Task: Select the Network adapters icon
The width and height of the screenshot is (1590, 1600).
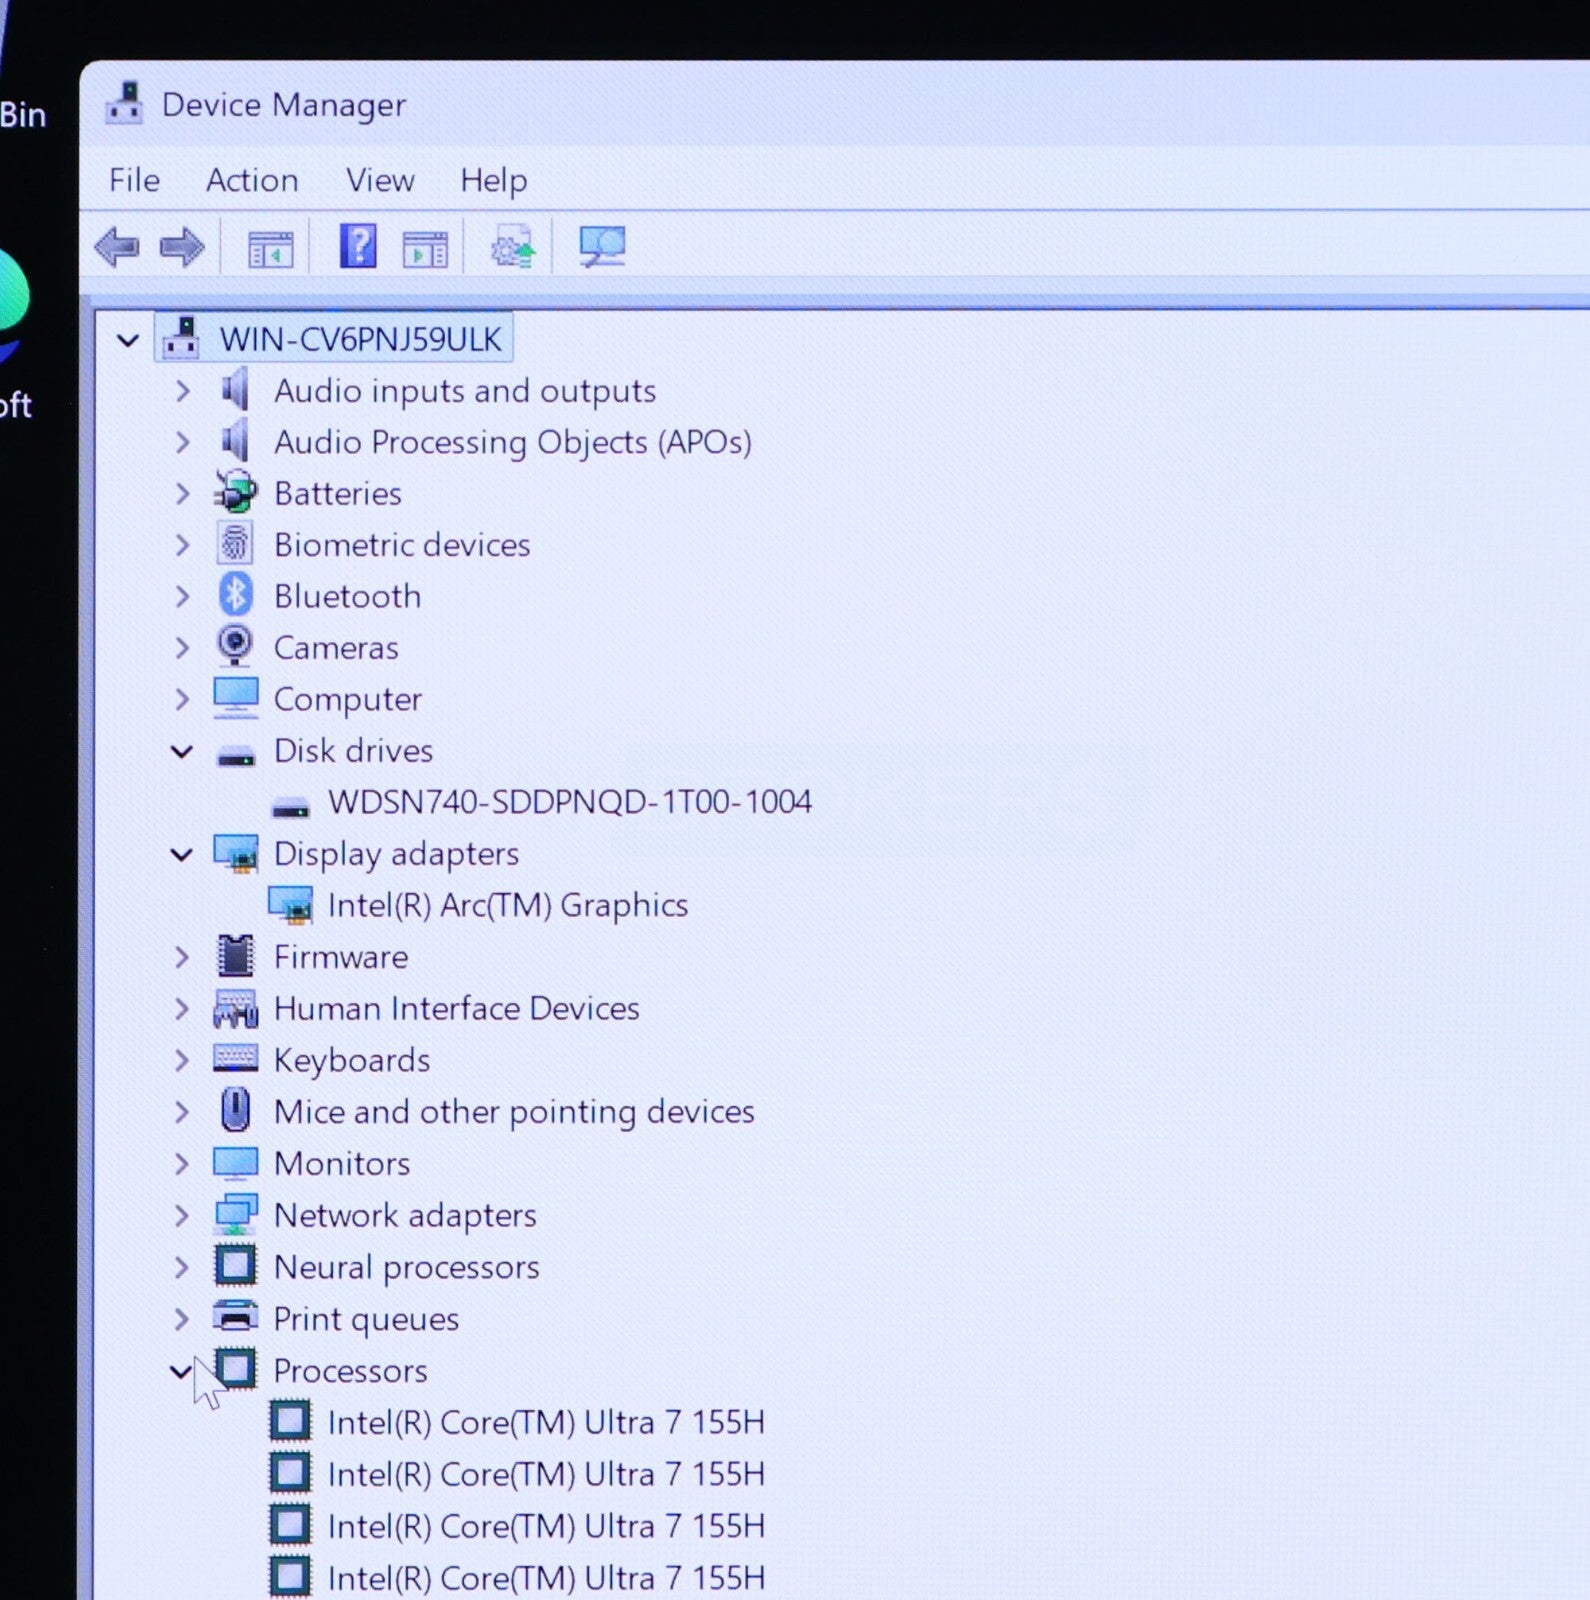Action: [x=236, y=1214]
